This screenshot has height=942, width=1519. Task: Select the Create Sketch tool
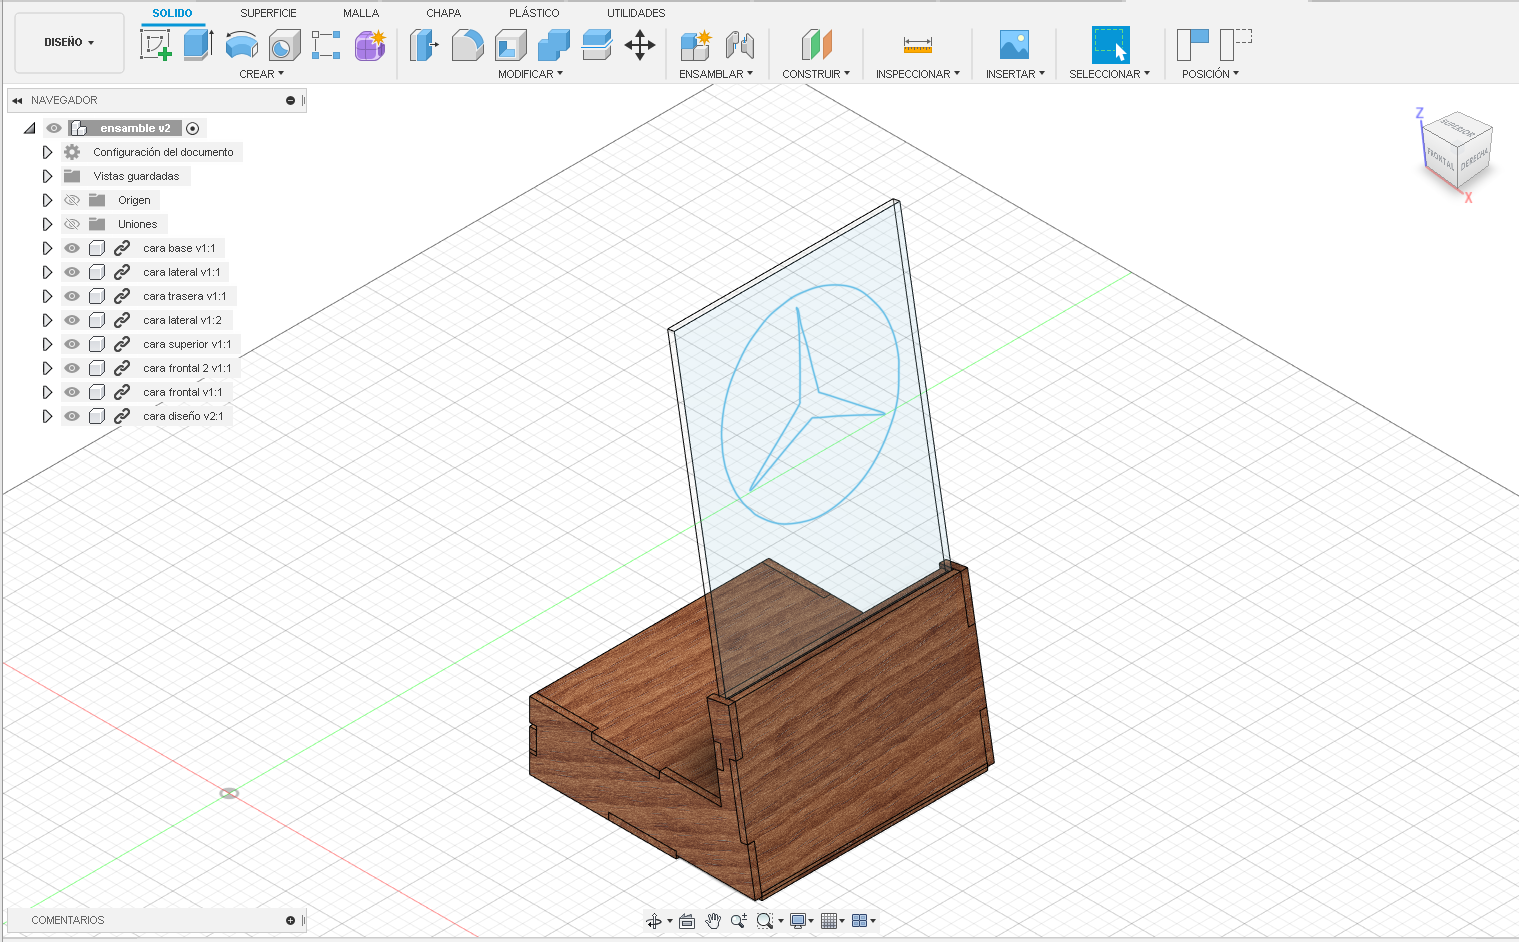tap(155, 44)
